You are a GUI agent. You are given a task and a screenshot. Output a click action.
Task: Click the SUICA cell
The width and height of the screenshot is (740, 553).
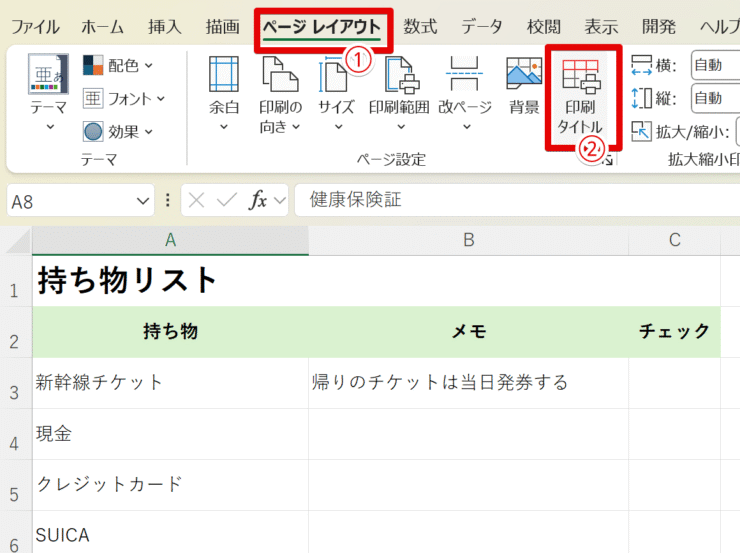click(x=170, y=532)
